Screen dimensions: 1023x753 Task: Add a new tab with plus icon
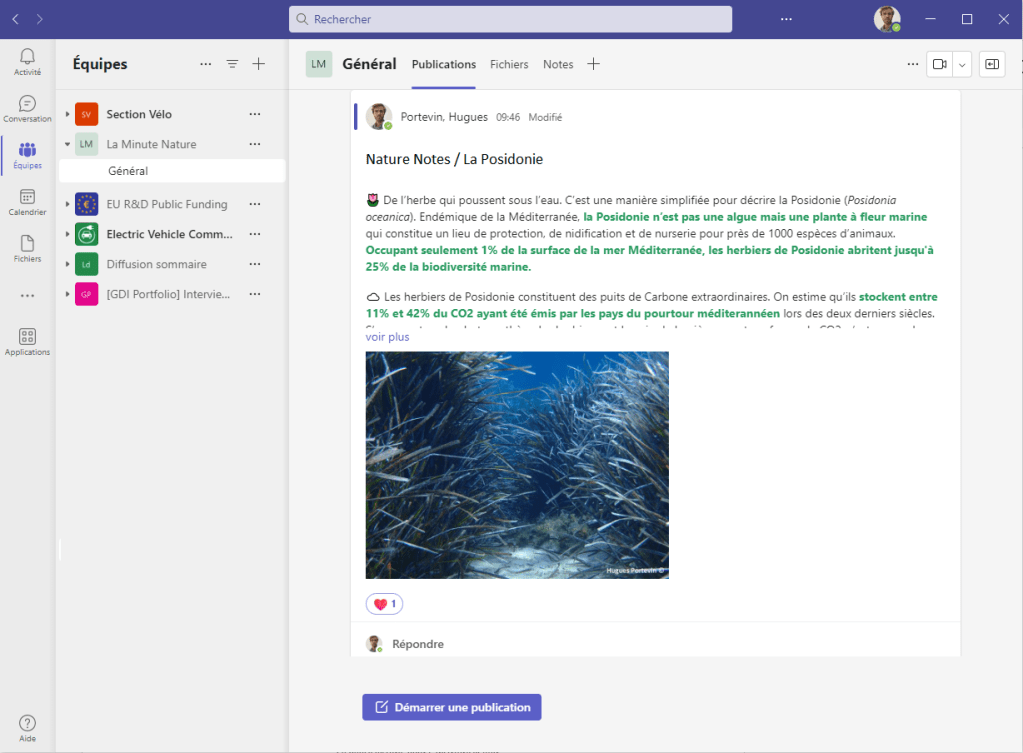[x=593, y=64]
